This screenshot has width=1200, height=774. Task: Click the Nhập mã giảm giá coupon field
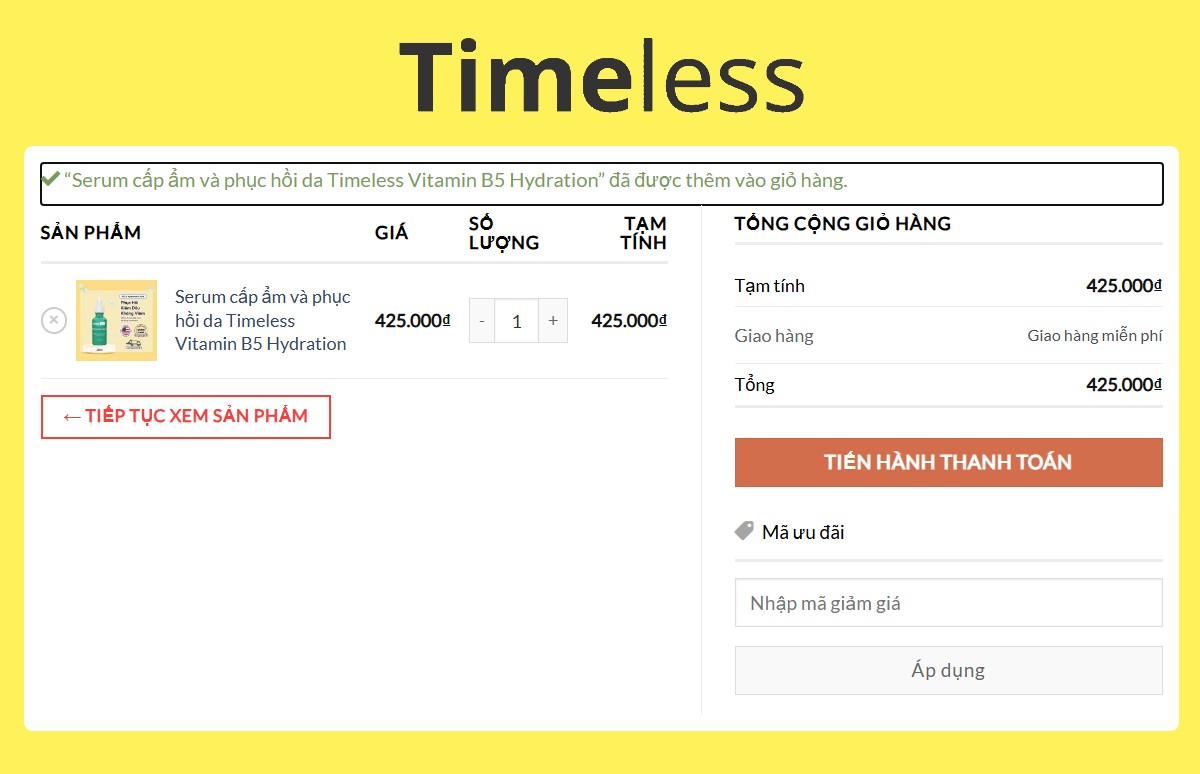[948, 602]
